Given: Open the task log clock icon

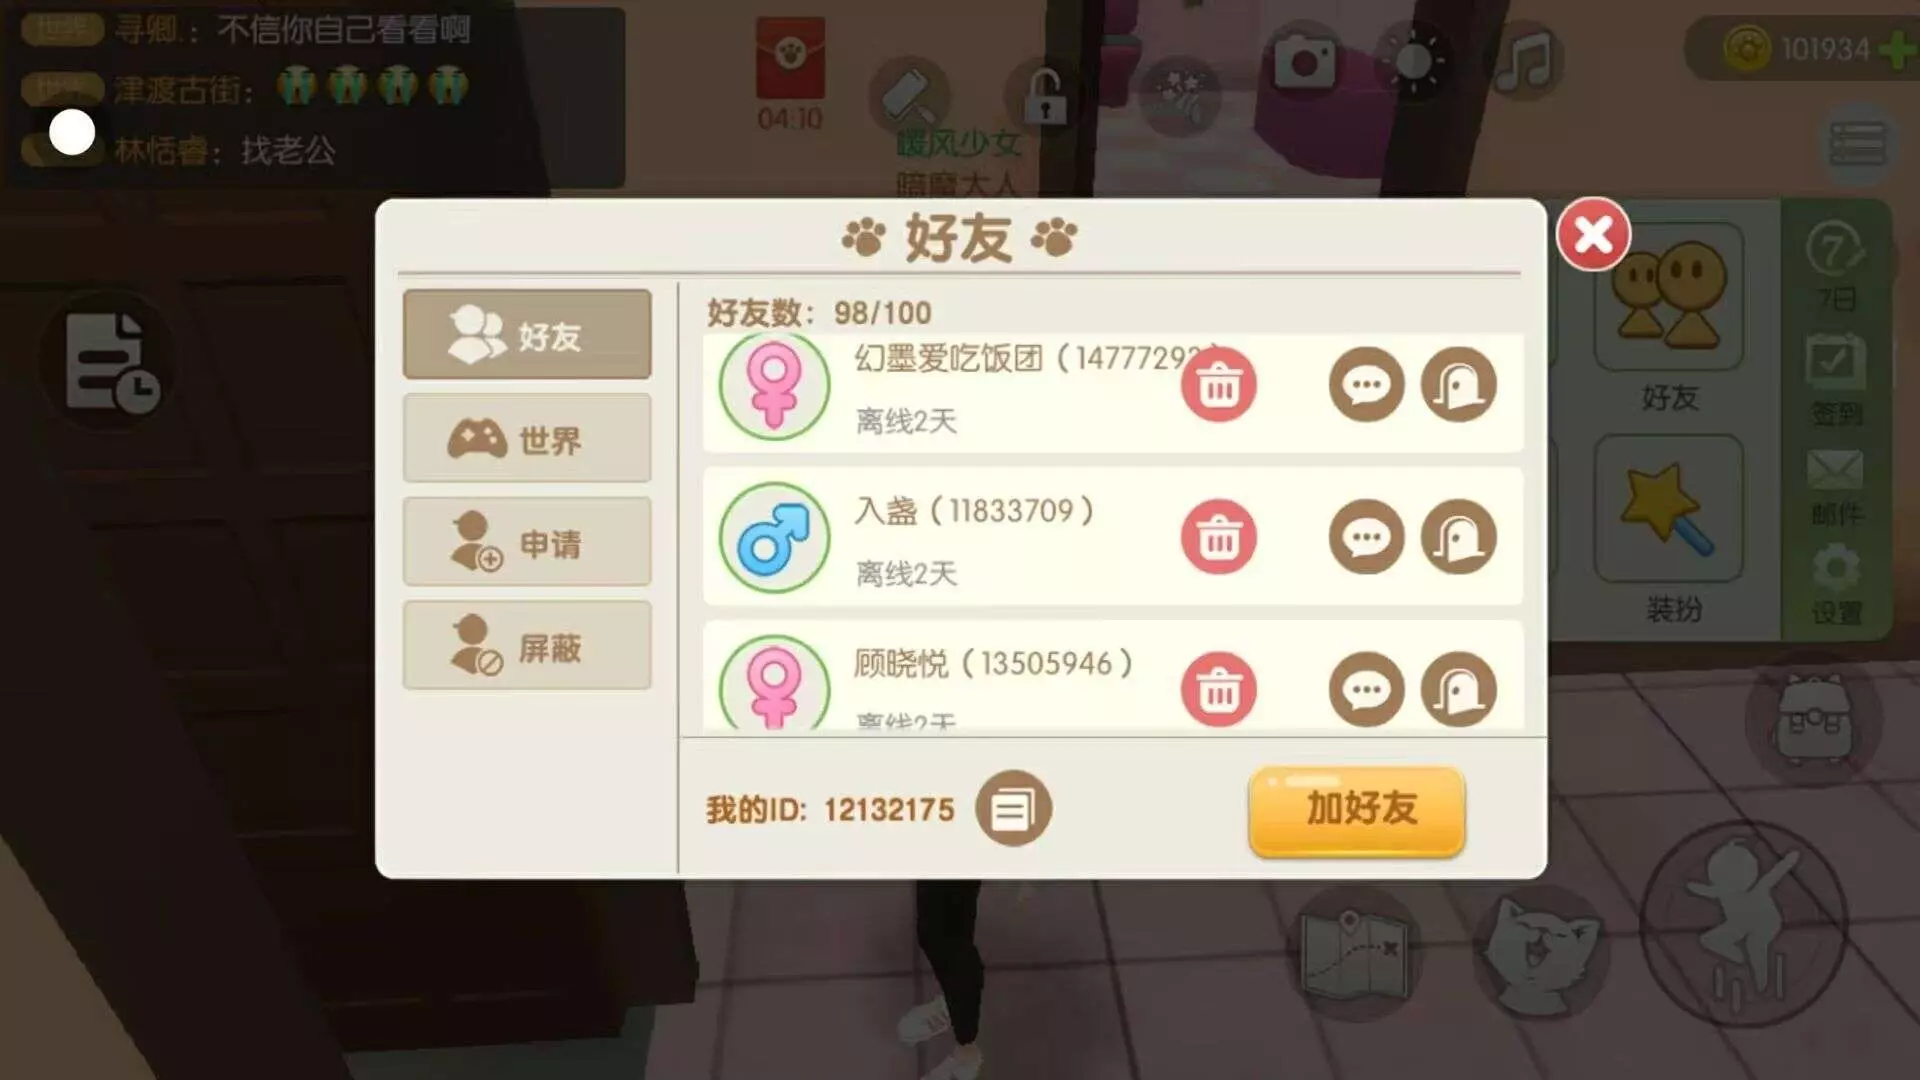Looking at the screenshot, I should point(110,361).
